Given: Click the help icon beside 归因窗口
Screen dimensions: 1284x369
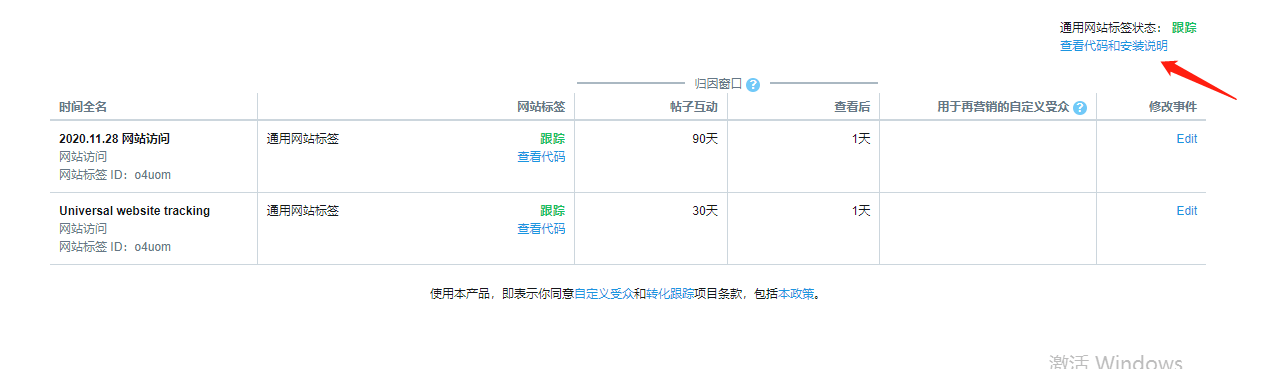Looking at the screenshot, I should pyautogui.click(x=753, y=84).
